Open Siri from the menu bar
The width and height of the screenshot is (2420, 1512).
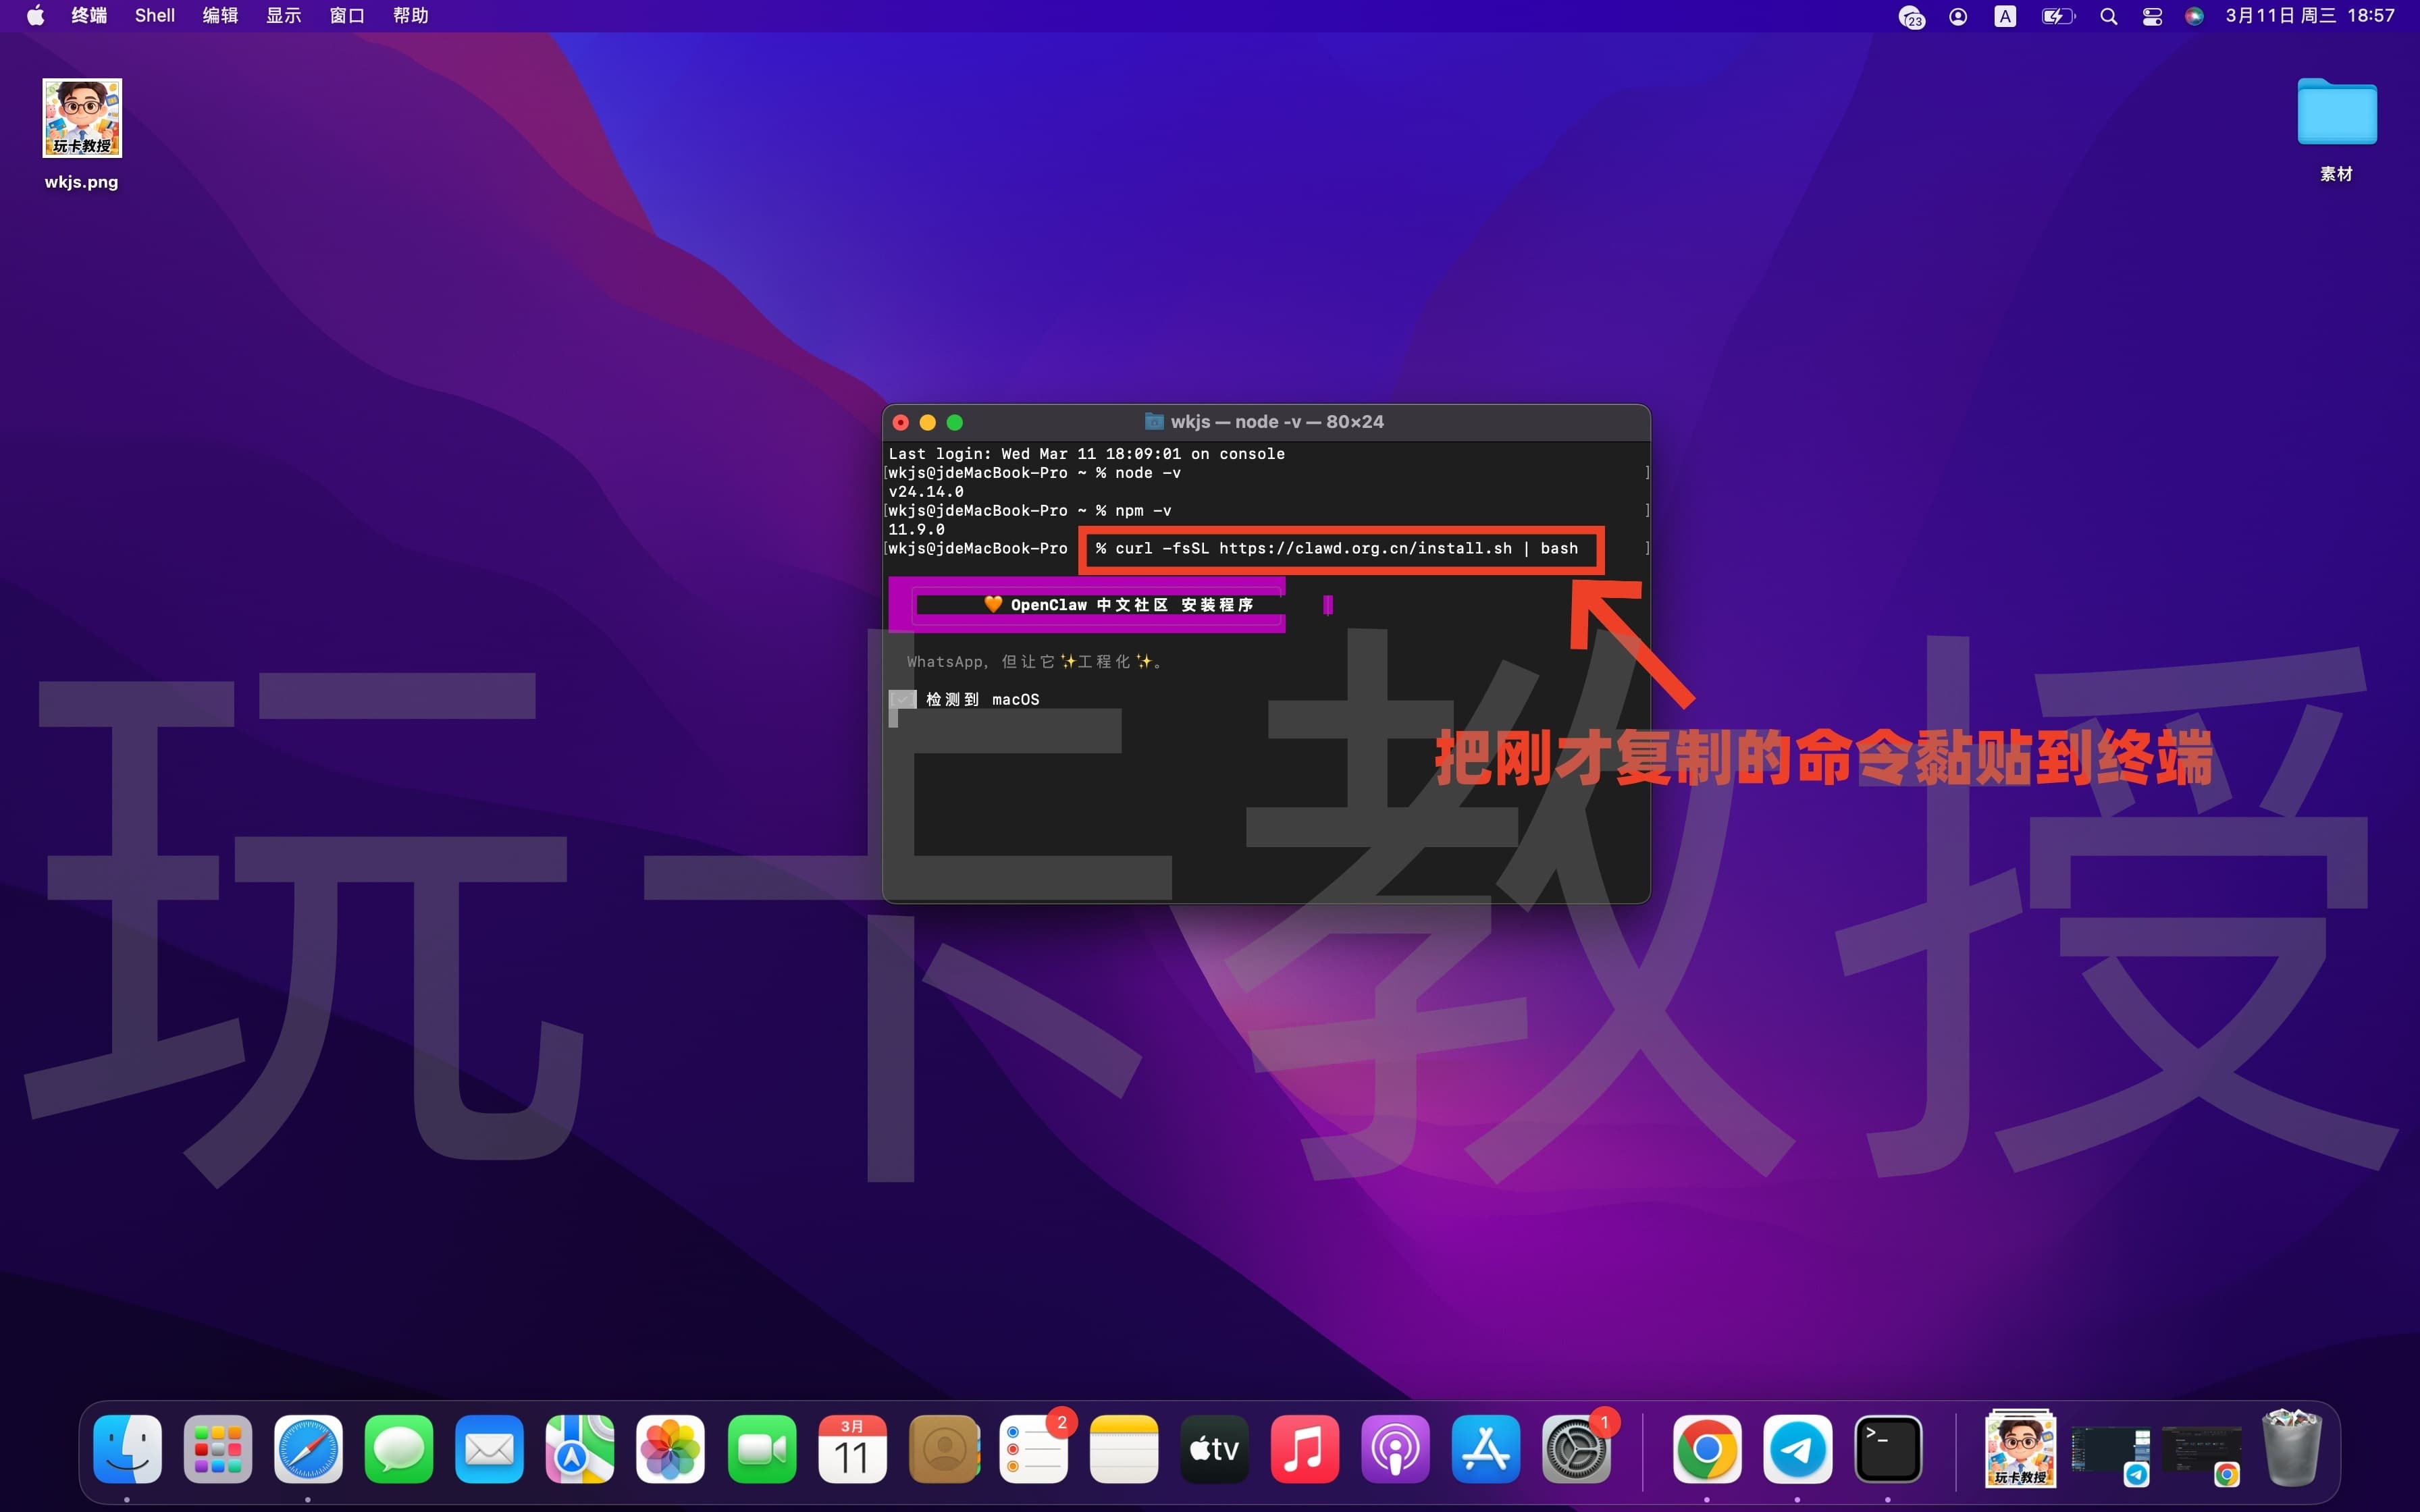(x=2194, y=15)
